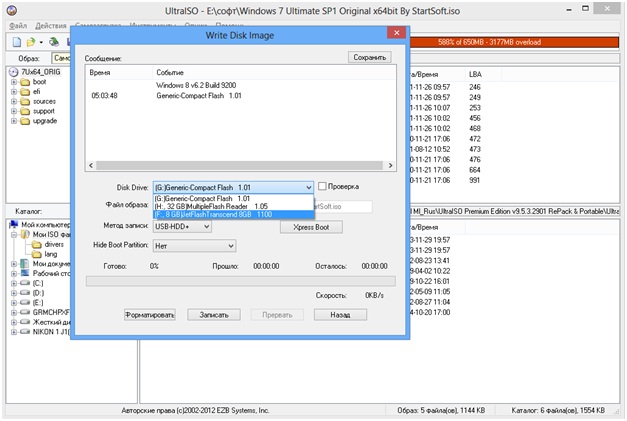Click the Назад button

[340, 315]
